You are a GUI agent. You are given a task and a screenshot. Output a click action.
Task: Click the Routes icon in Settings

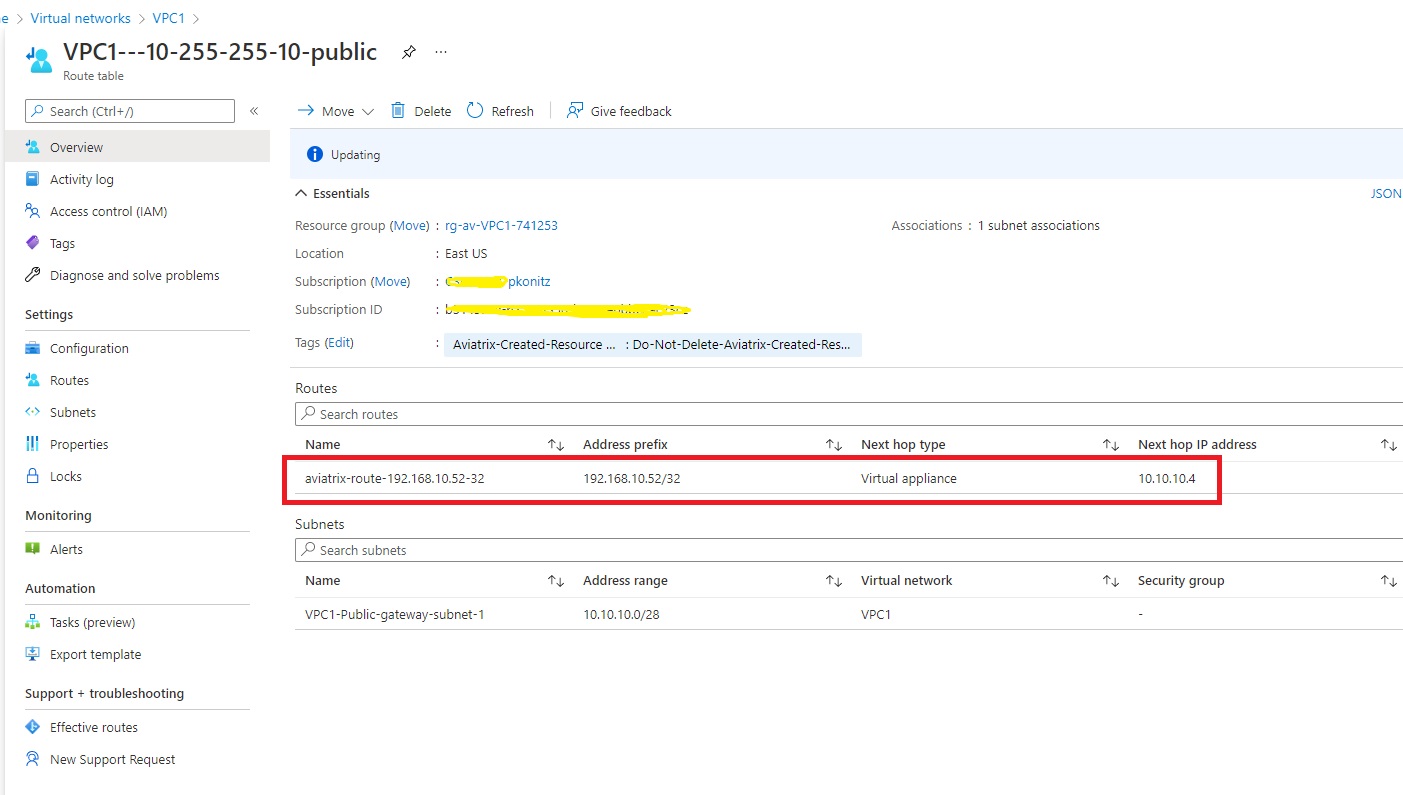33,380
